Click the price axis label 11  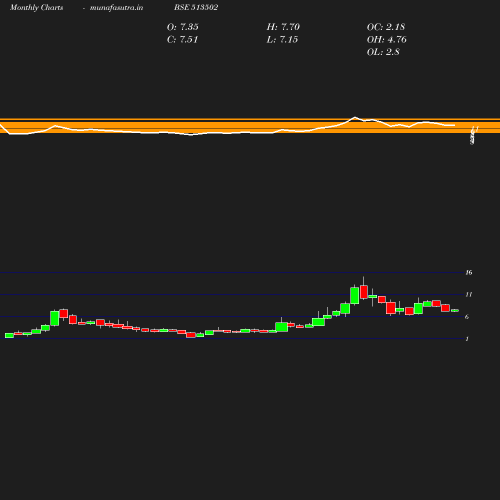click(469, 295)
